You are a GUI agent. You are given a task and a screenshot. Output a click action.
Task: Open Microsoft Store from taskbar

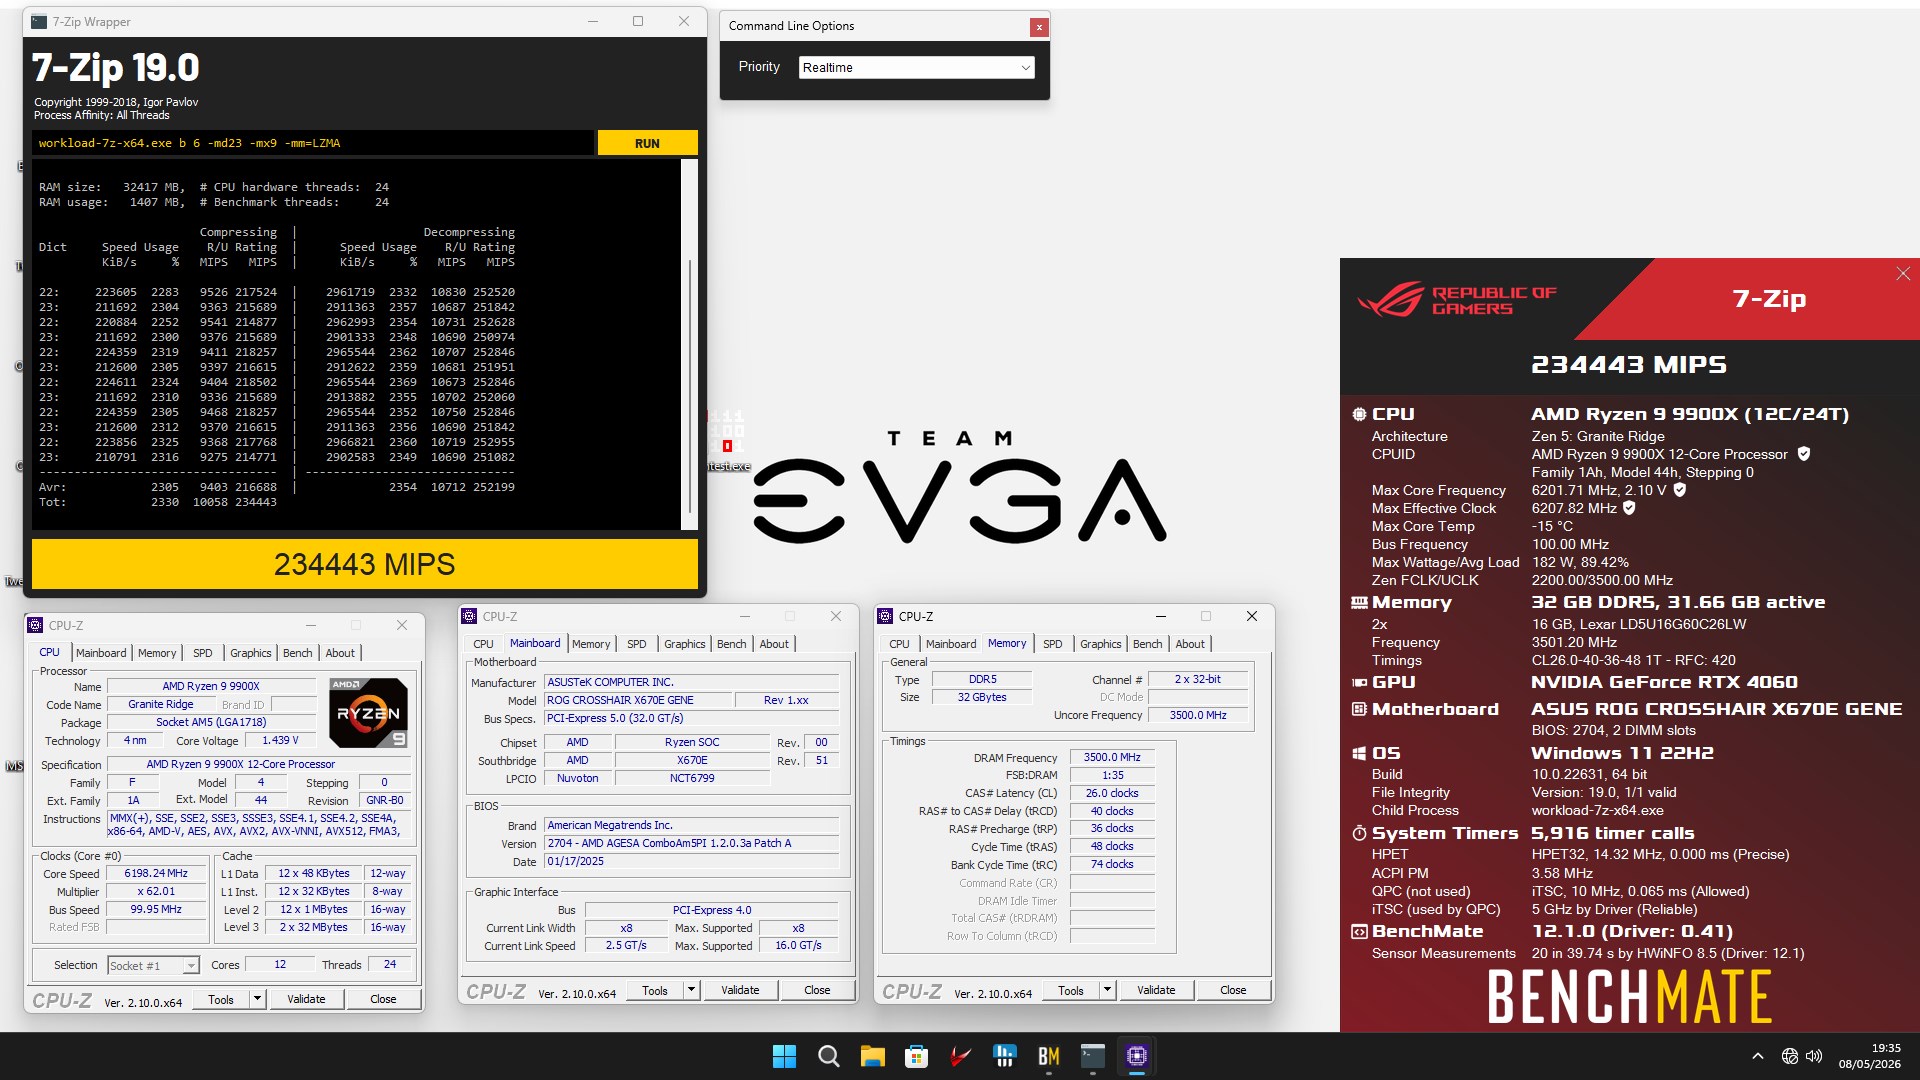pyautogui.click(x=917, y=1056)
